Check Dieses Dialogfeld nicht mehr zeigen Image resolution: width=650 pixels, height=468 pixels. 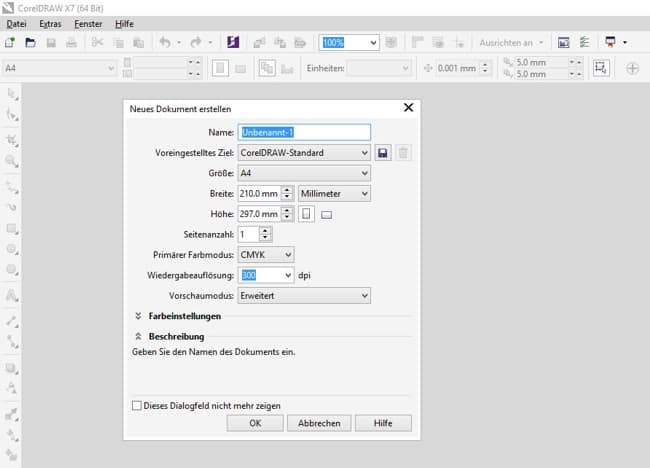coord(137,405)
